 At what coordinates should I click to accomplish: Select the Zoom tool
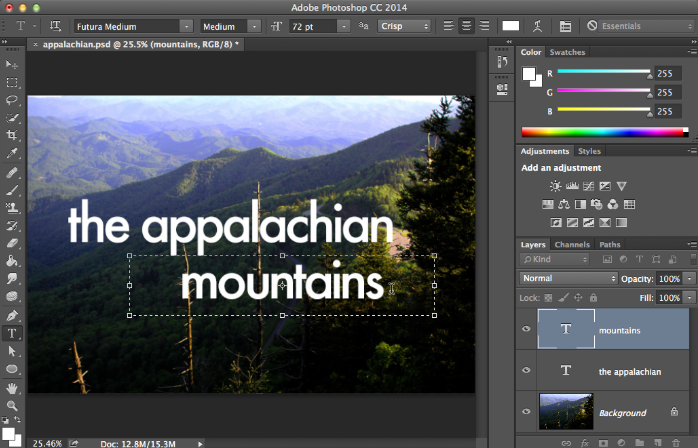coord(12,406)
